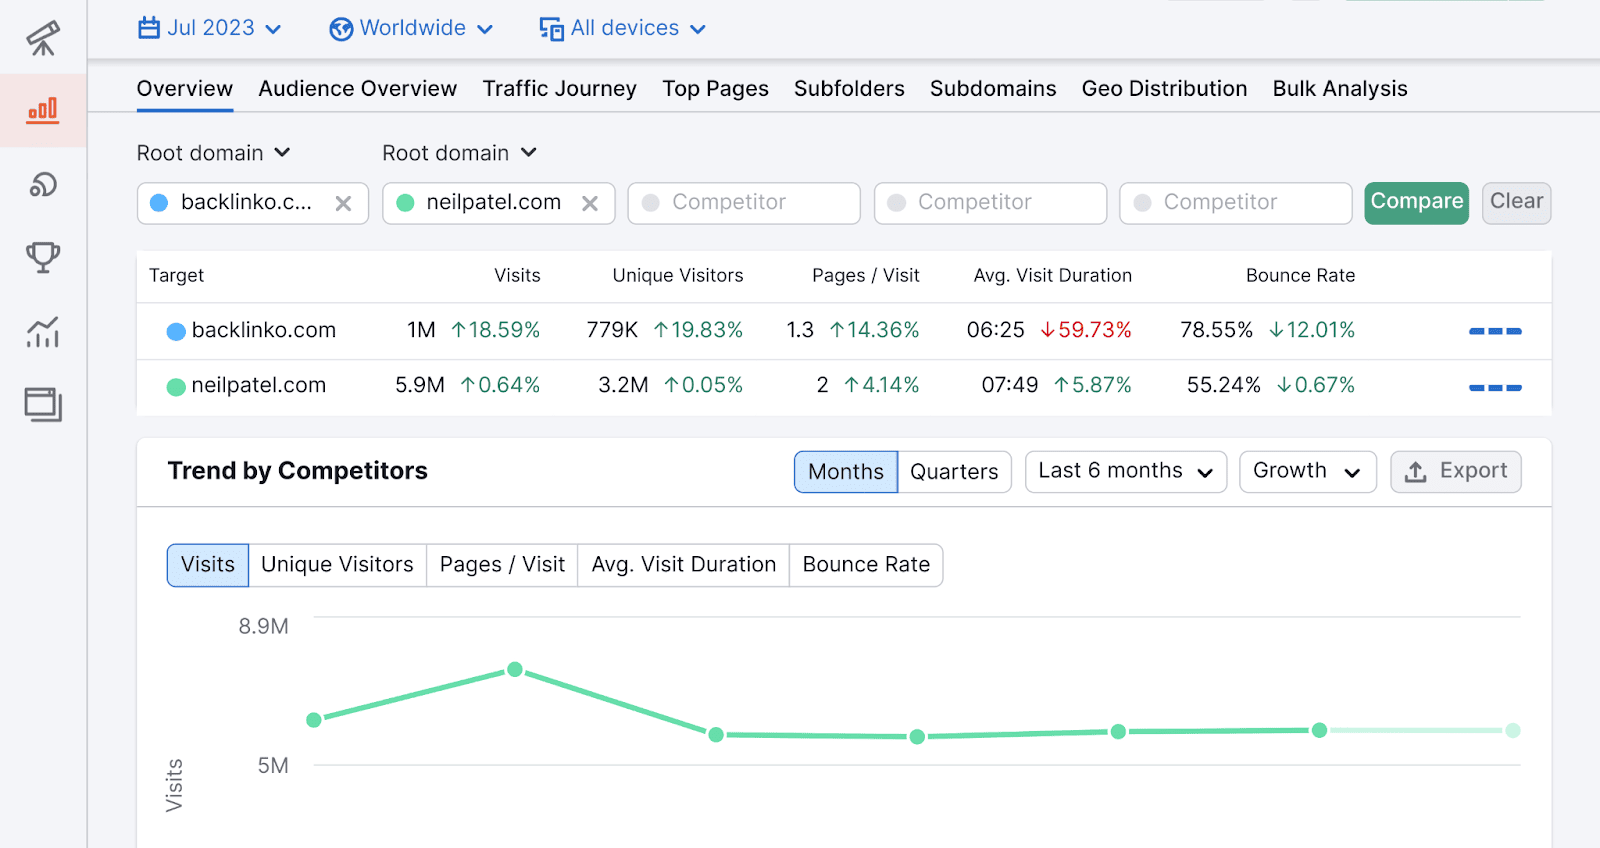Image resolution: width=1600 pixels, height=848 pixels.
Task: Click the Bounce Rate column header
Action: [1301, 276]
